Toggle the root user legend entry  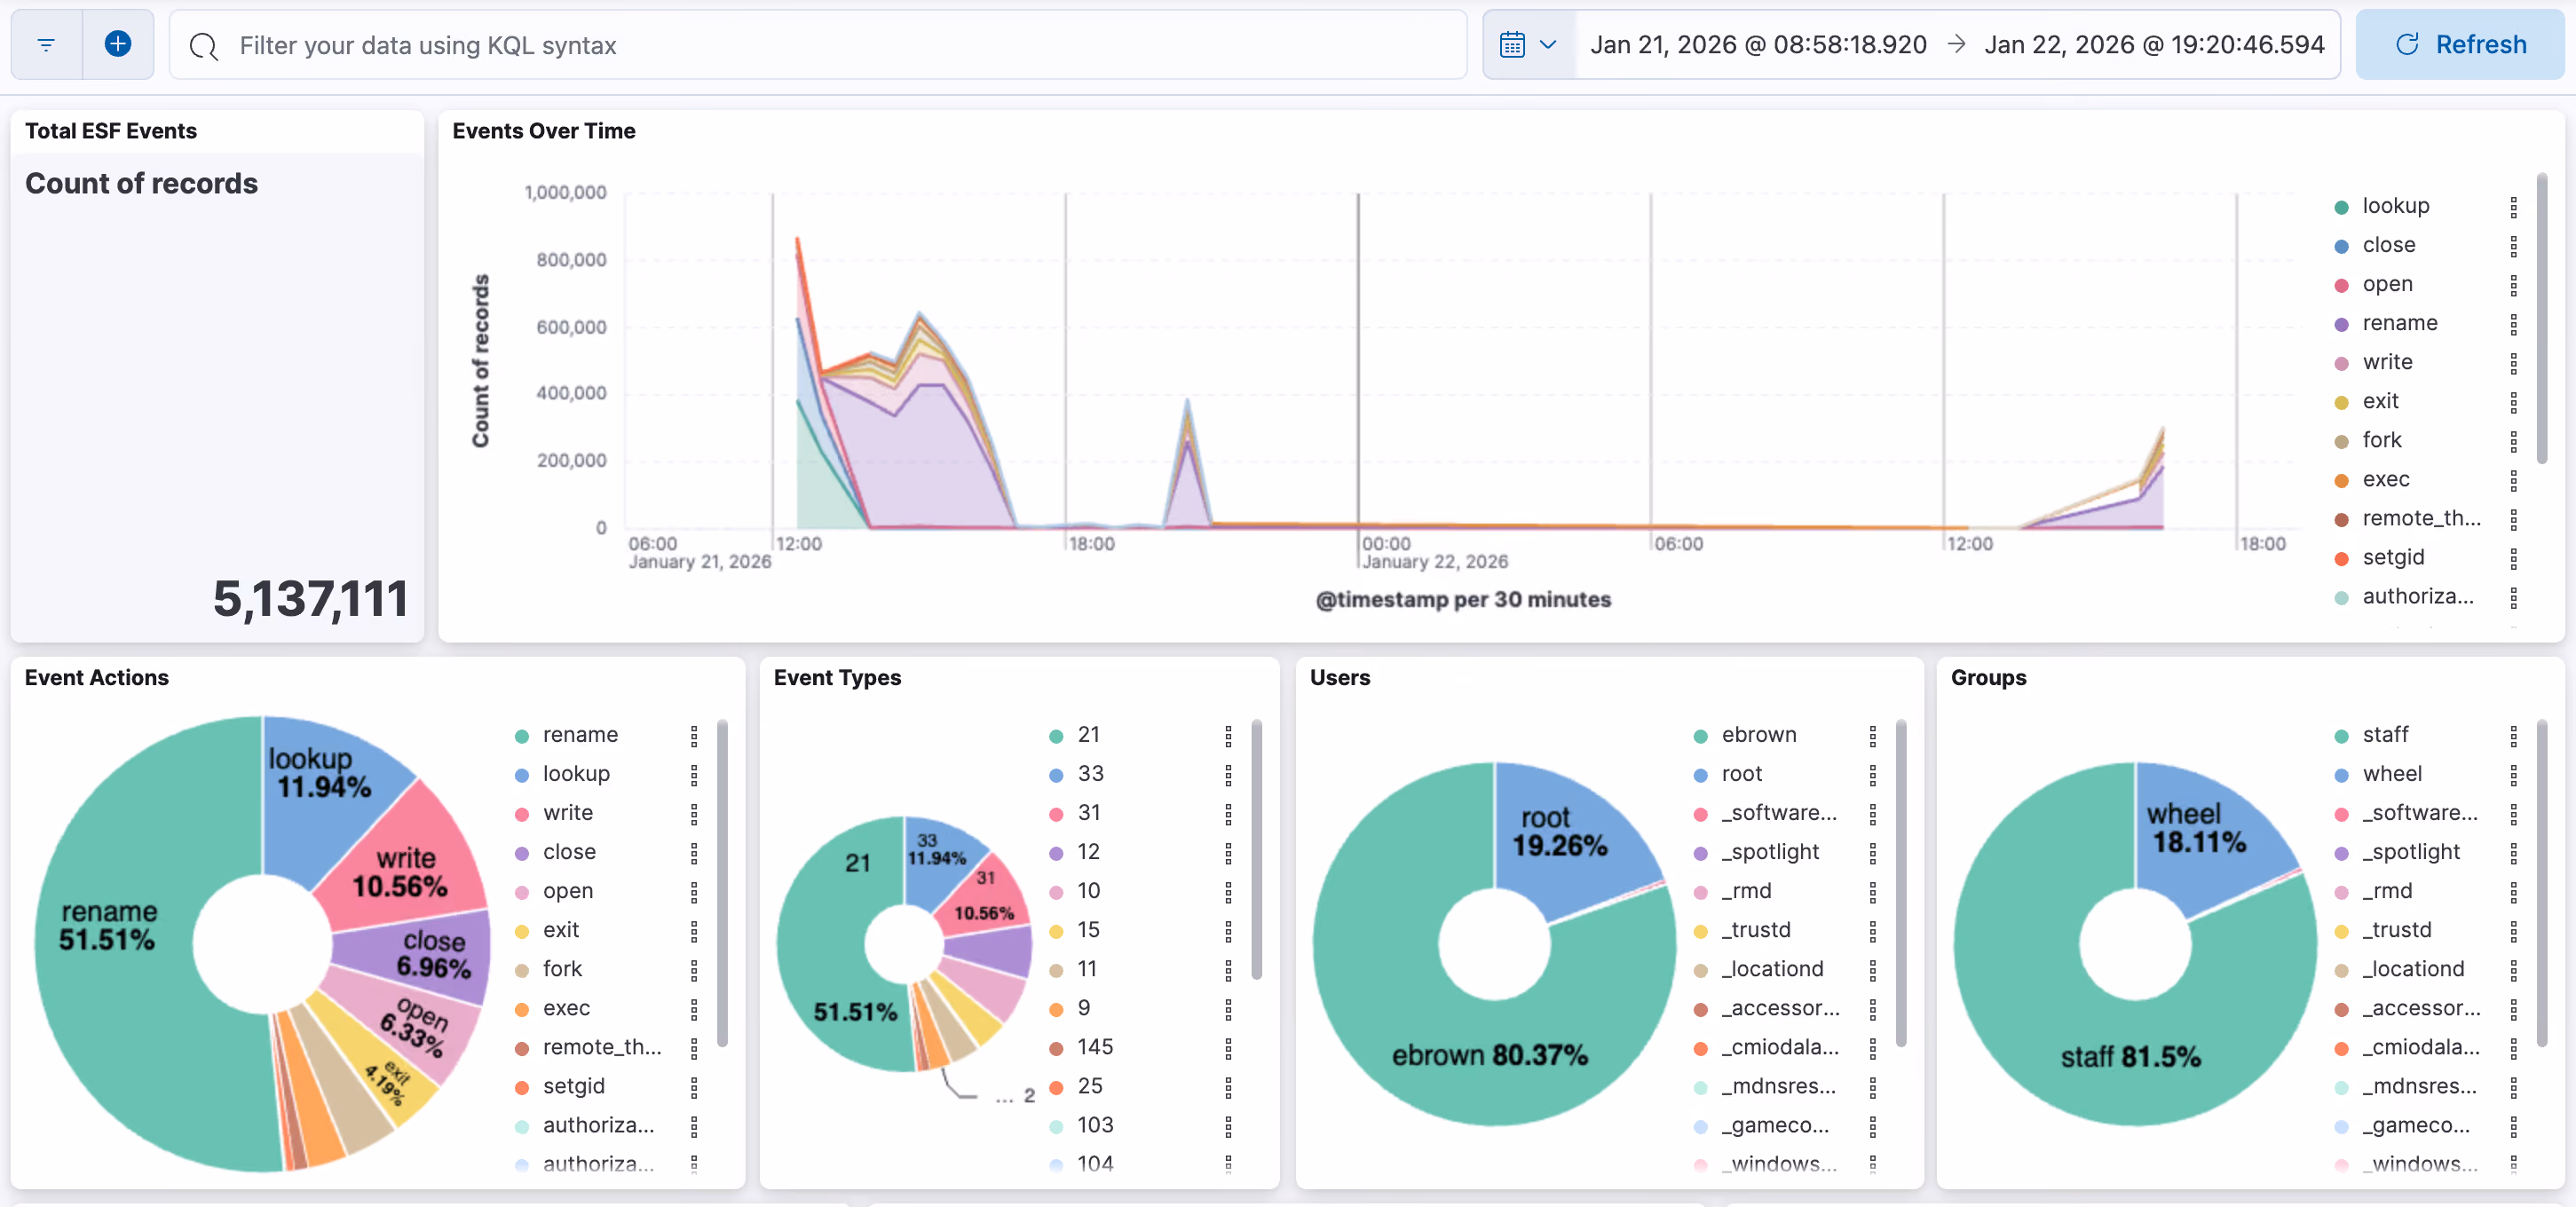click(x=1741, y=774)
